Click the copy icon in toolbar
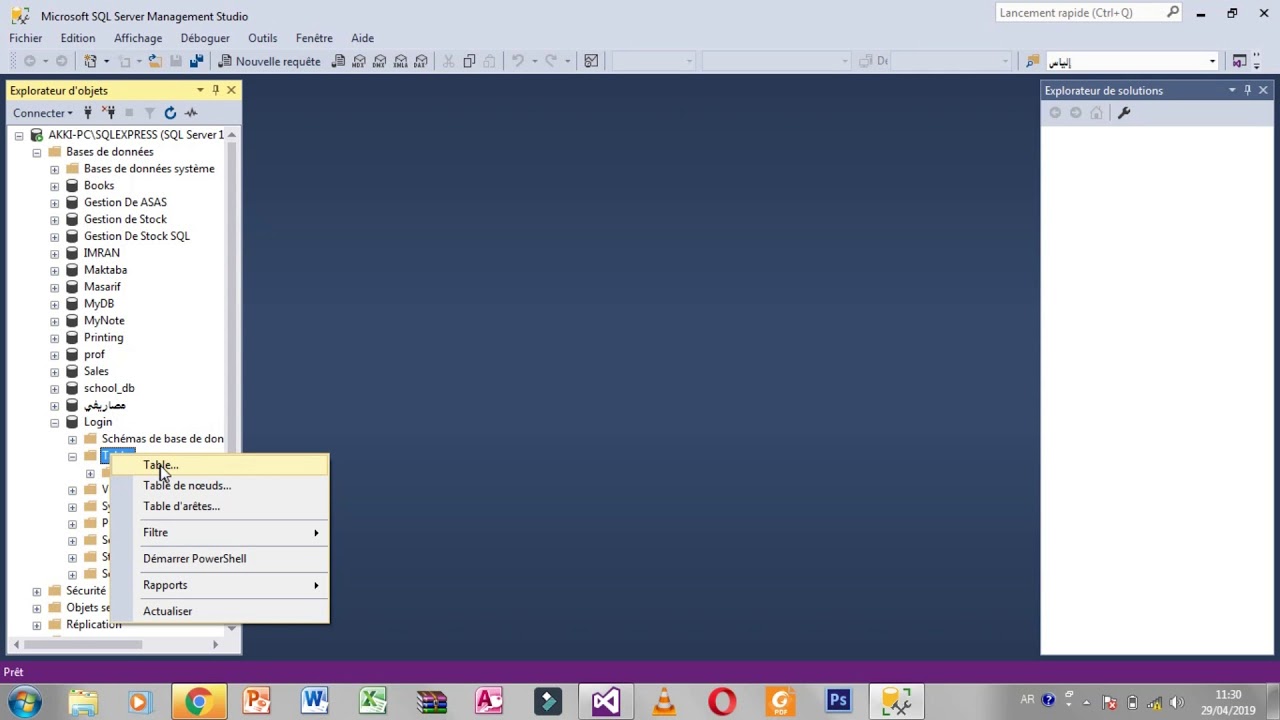 tap(469, 61)
